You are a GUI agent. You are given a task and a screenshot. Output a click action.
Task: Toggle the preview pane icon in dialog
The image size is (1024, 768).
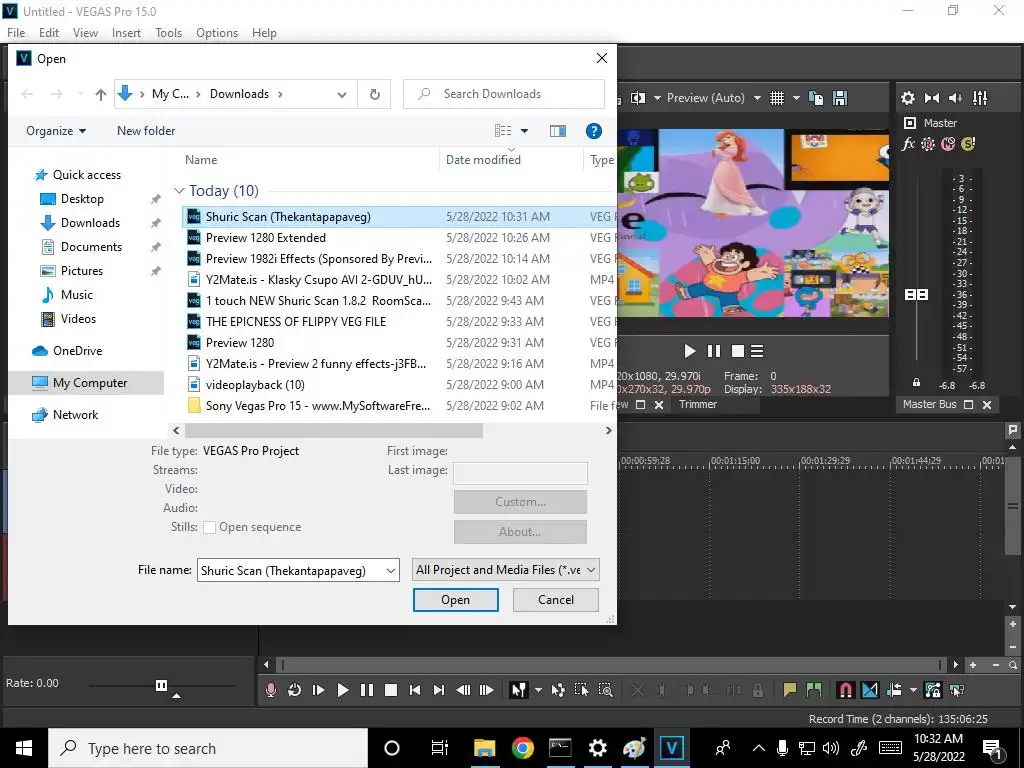coord(558,131)
